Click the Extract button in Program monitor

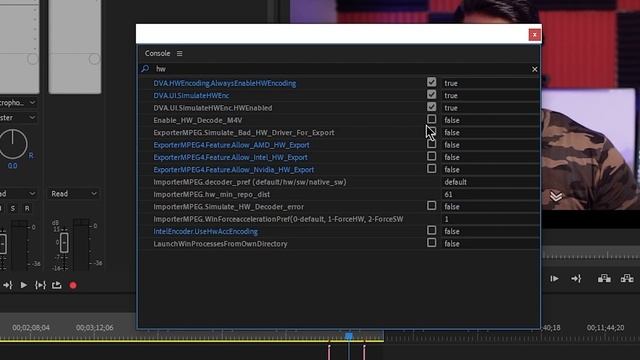point(627,279)
